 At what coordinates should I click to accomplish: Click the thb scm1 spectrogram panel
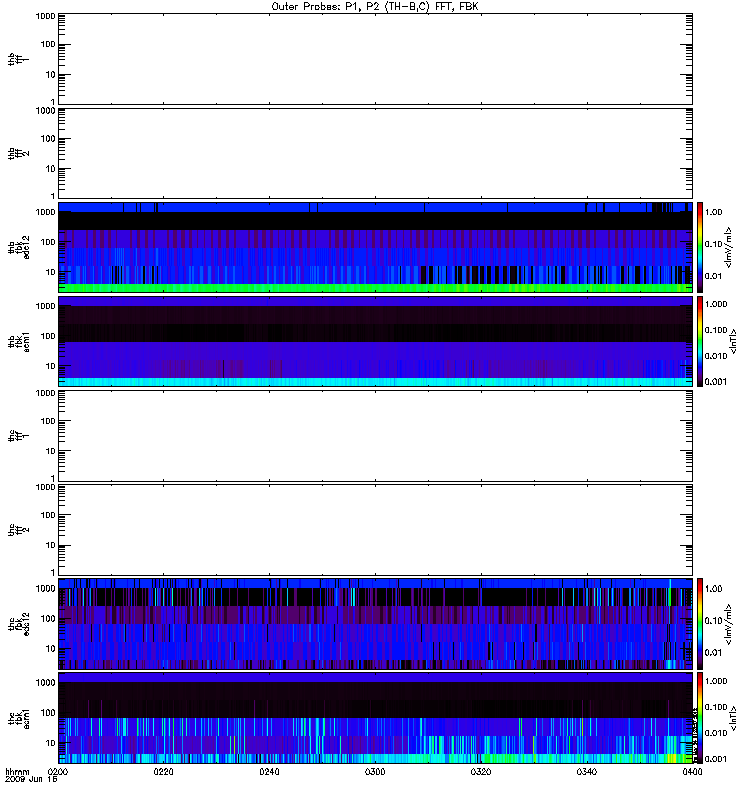pos(375,341)
